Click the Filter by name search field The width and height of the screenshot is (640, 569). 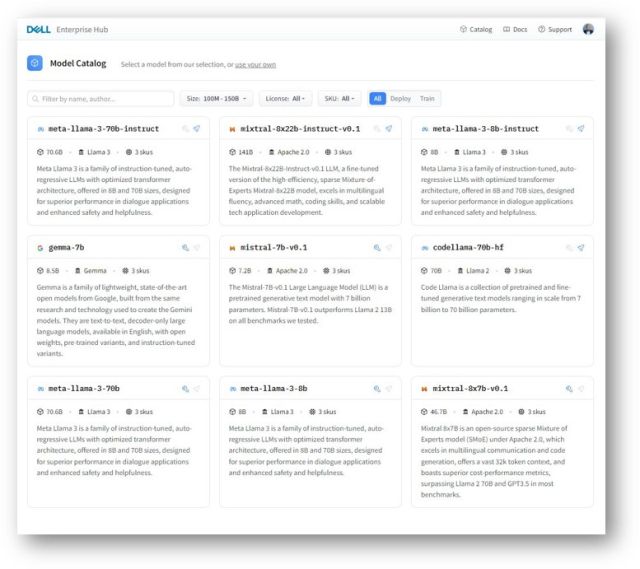(x=100, y=99)
